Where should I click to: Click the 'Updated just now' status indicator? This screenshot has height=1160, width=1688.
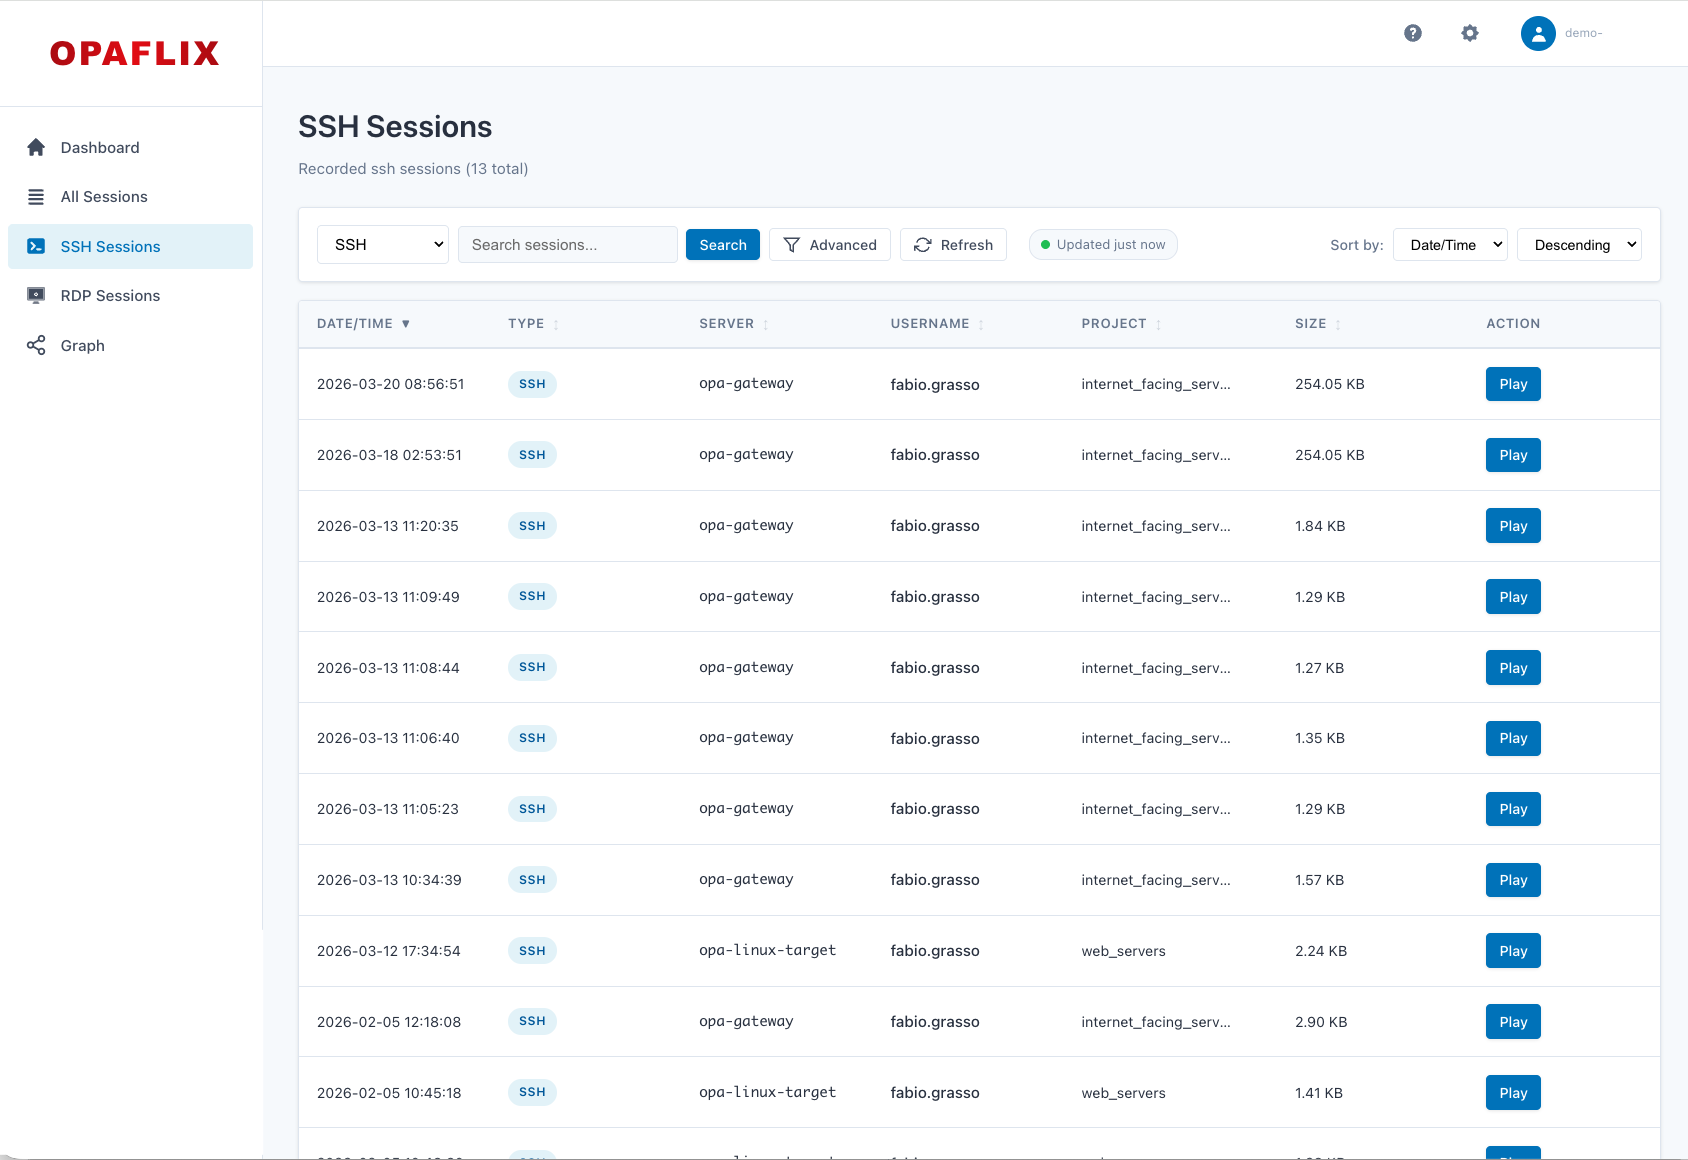(1102, 244)
